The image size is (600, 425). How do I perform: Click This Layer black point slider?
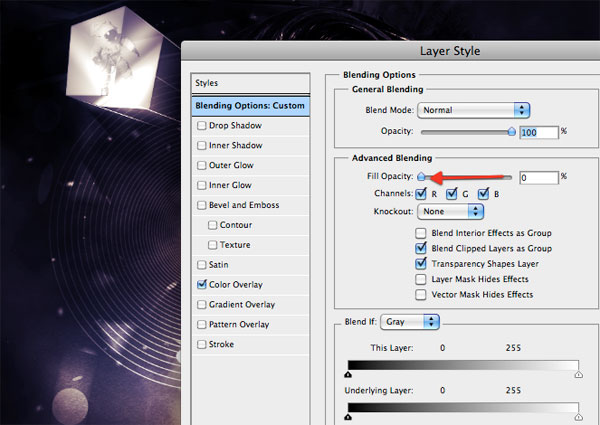pyautogui.click(x=348, y=375)
